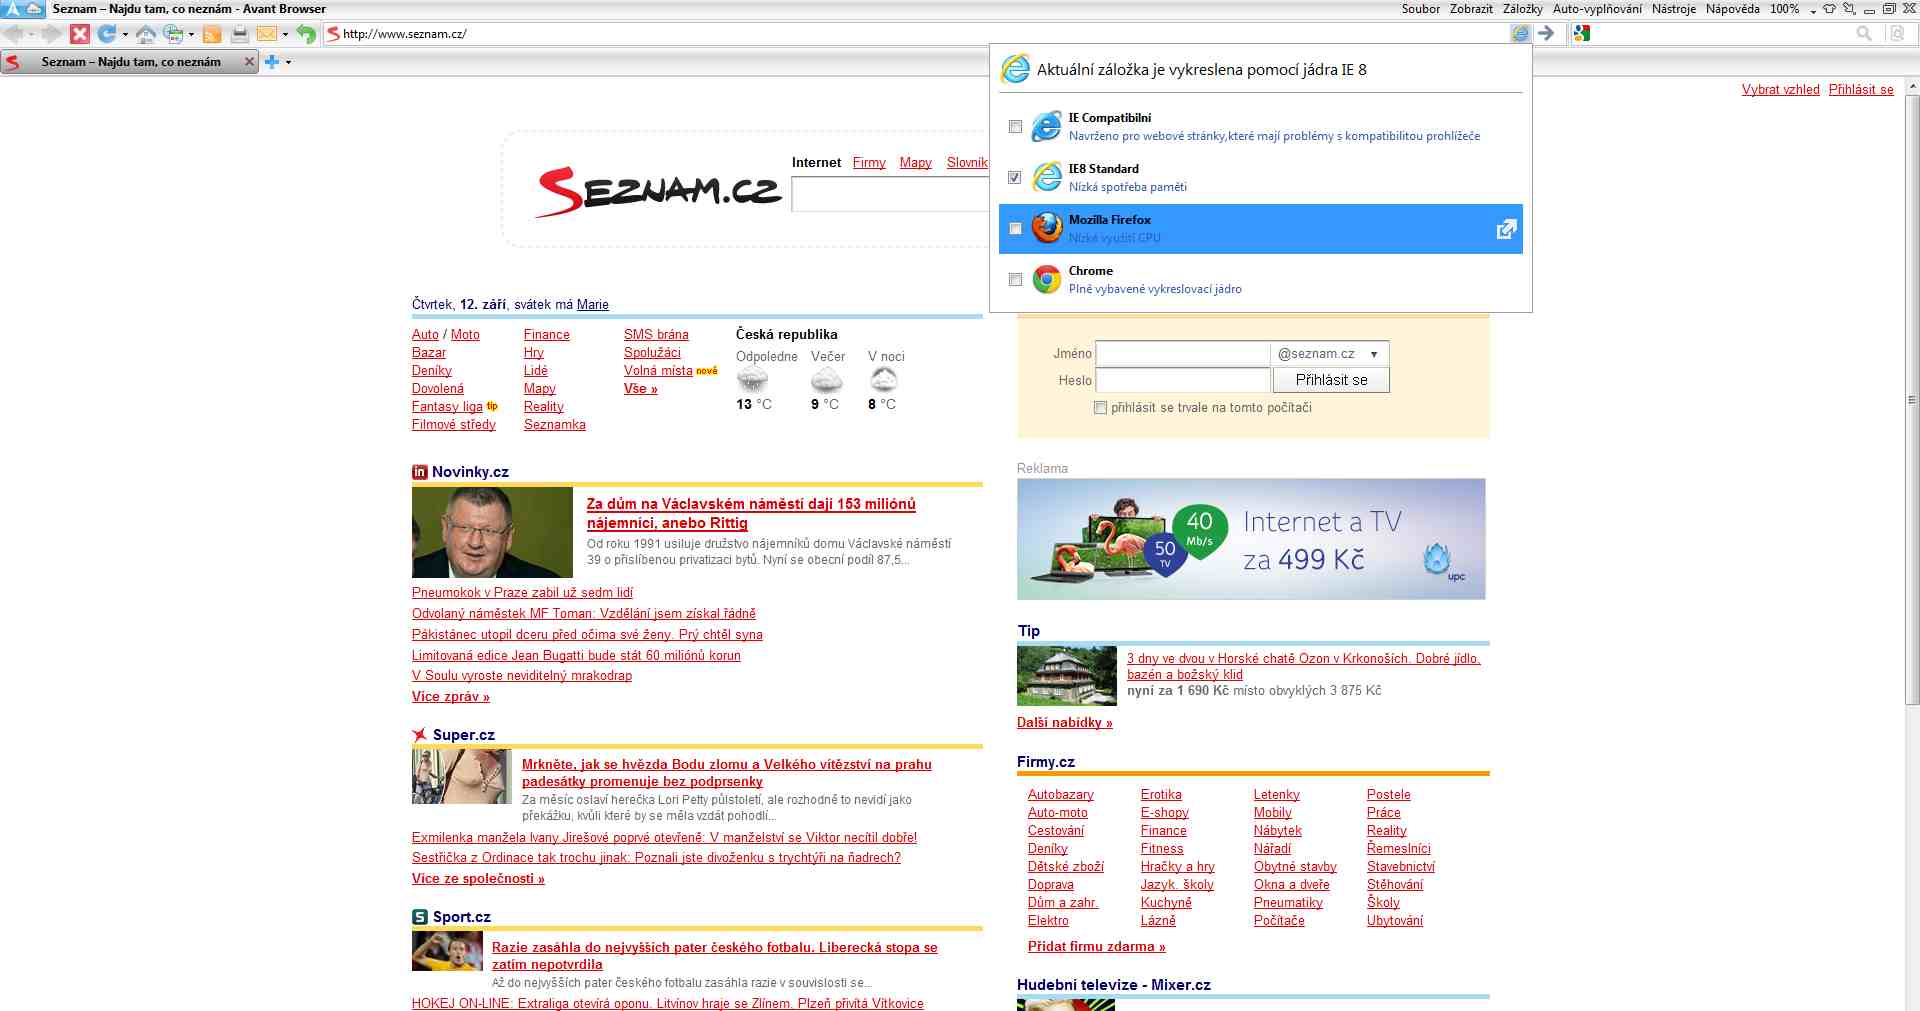Viewport: 1920px width, 1011px height.
Task: Expand the history icon dropdown arrow
Action: pos(191,34)
